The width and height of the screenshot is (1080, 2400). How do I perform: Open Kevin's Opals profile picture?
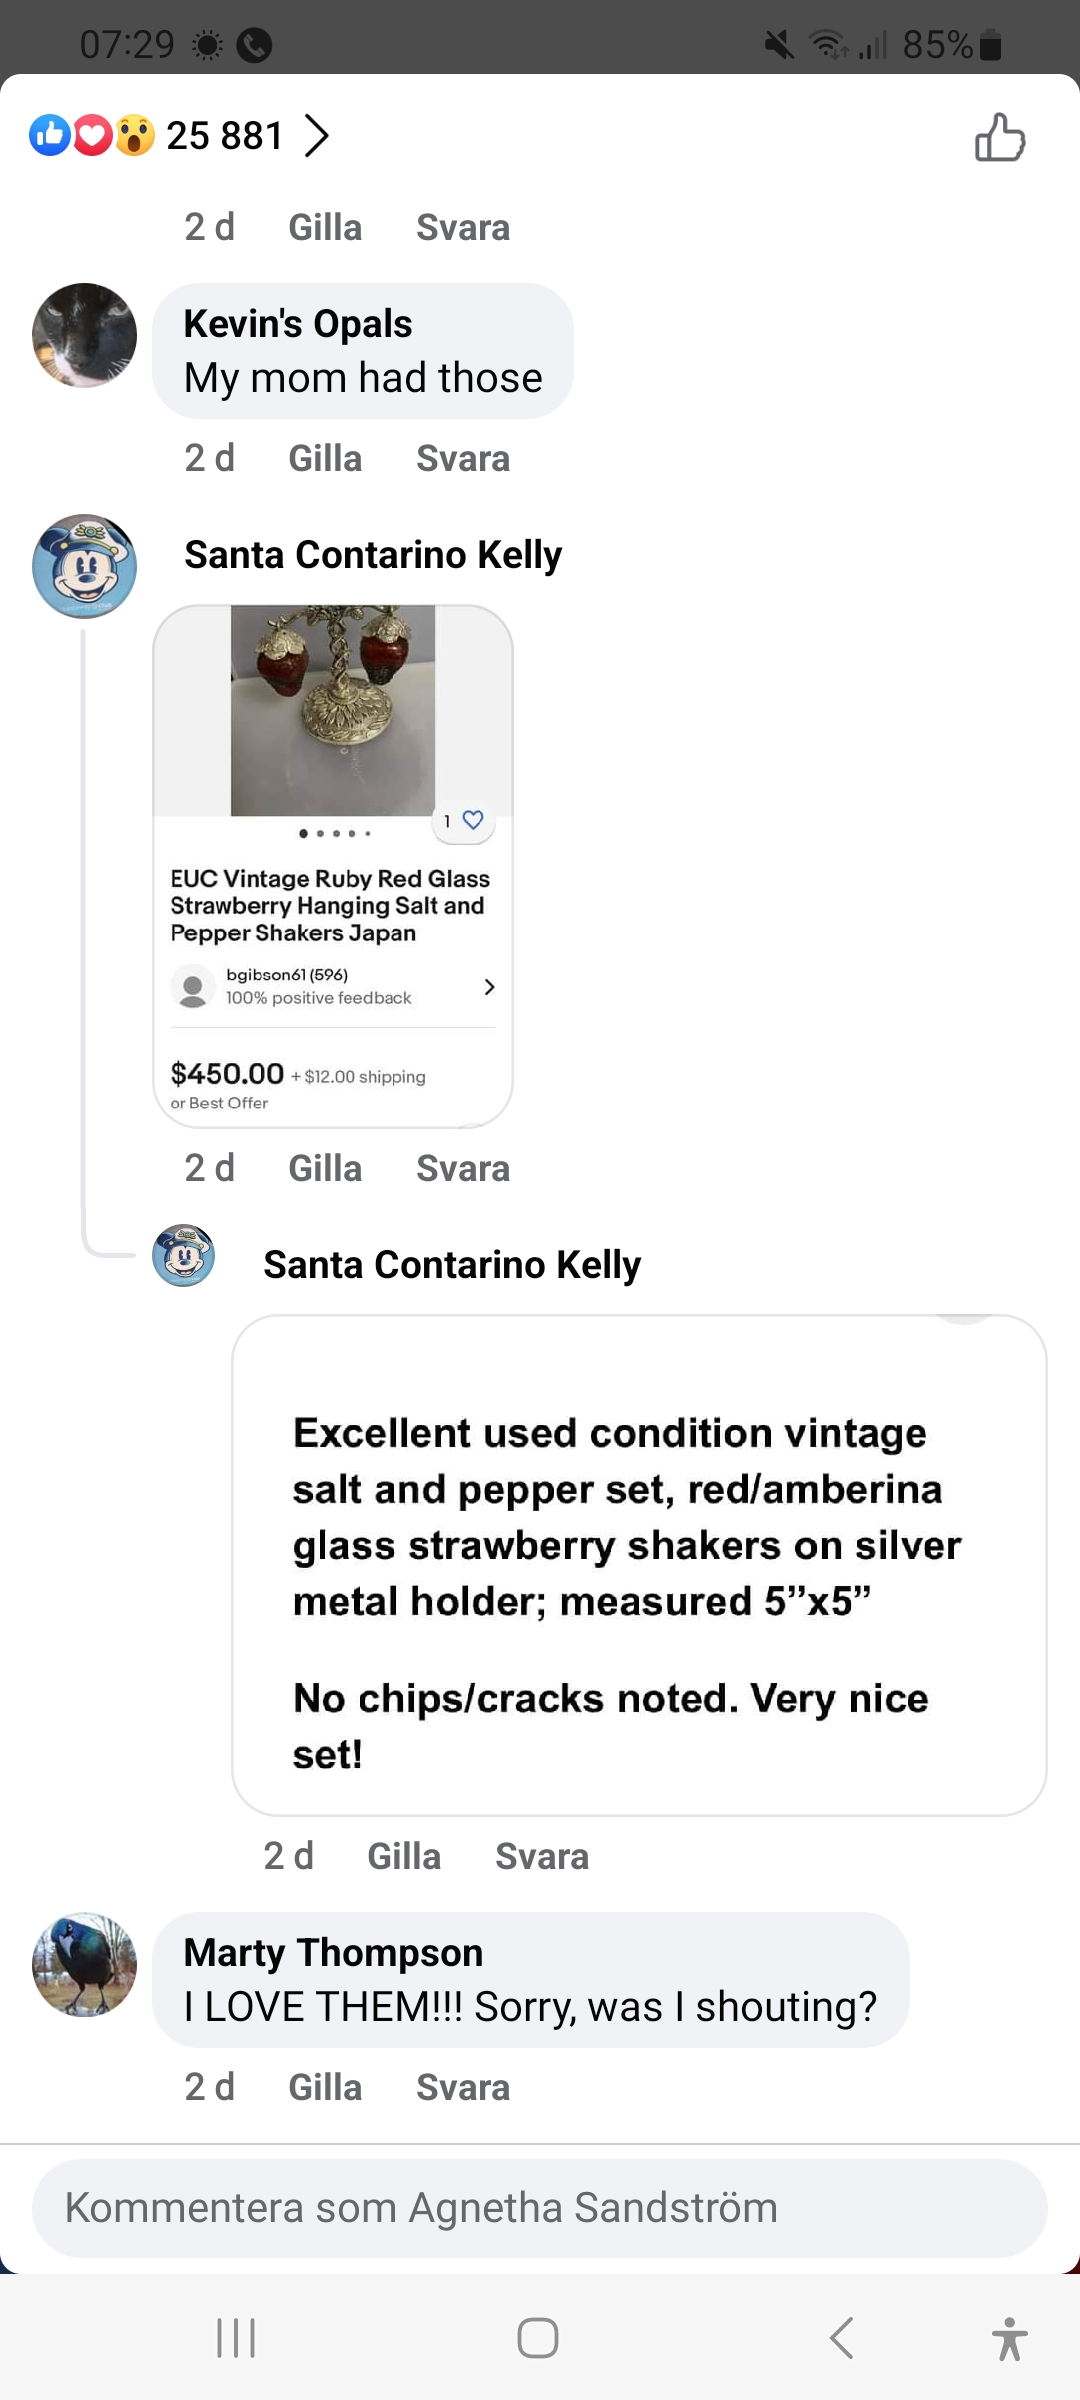pyautogui.click(x=85, y=335)
